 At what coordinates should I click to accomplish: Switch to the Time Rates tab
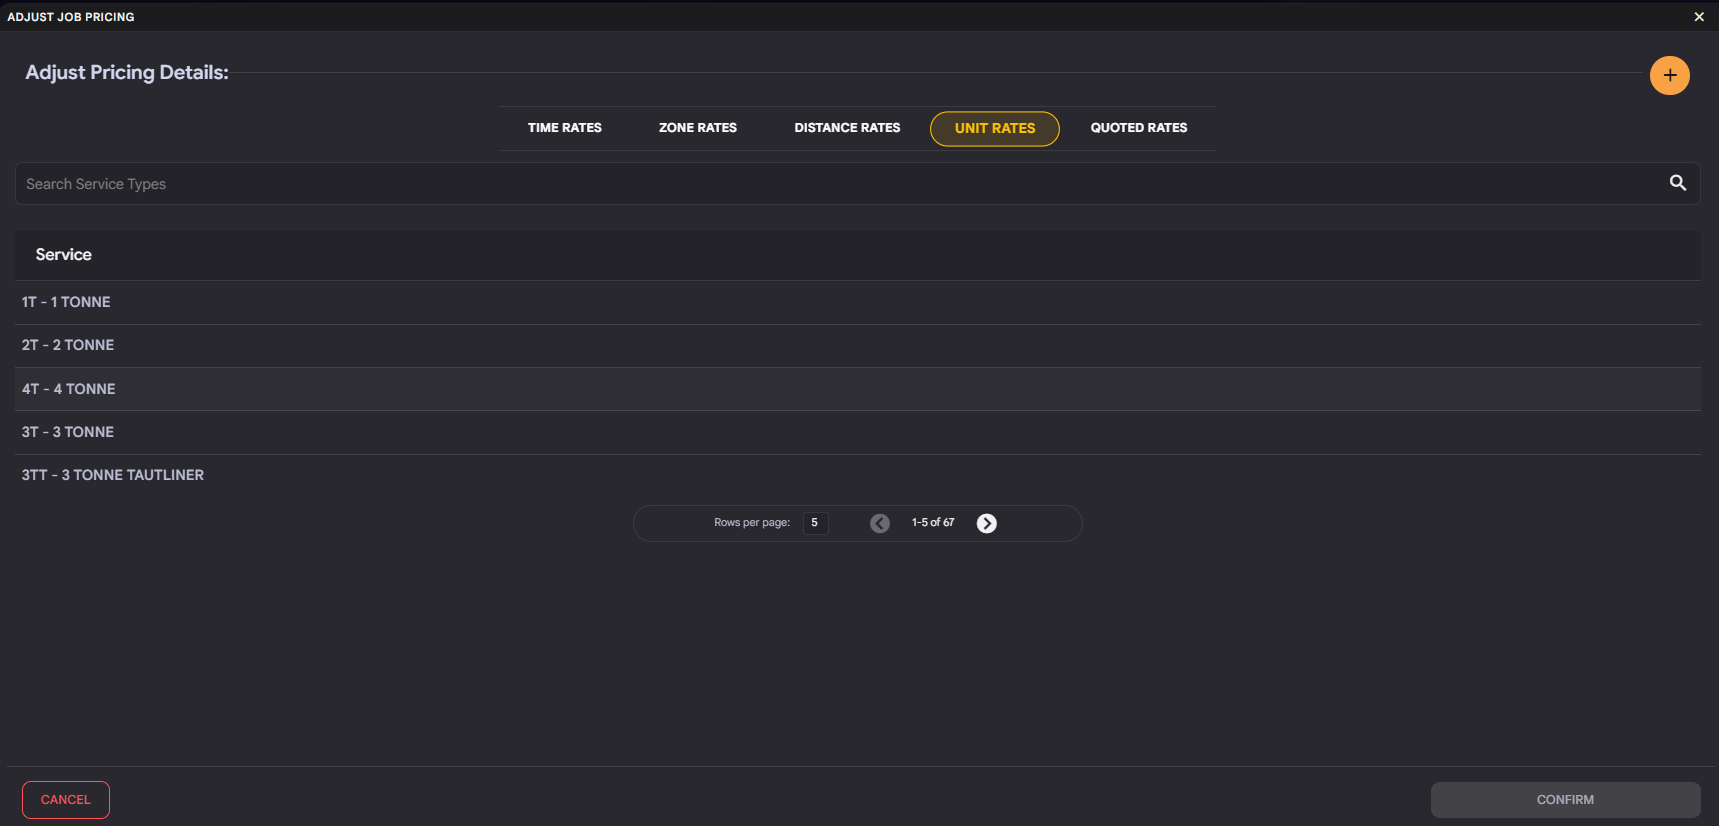565,128
